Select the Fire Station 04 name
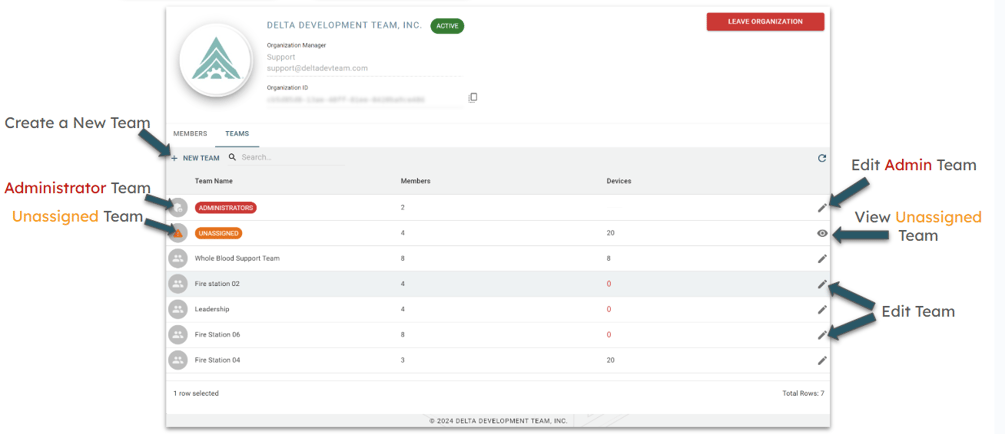1005x434 pixels. [217, 360]
